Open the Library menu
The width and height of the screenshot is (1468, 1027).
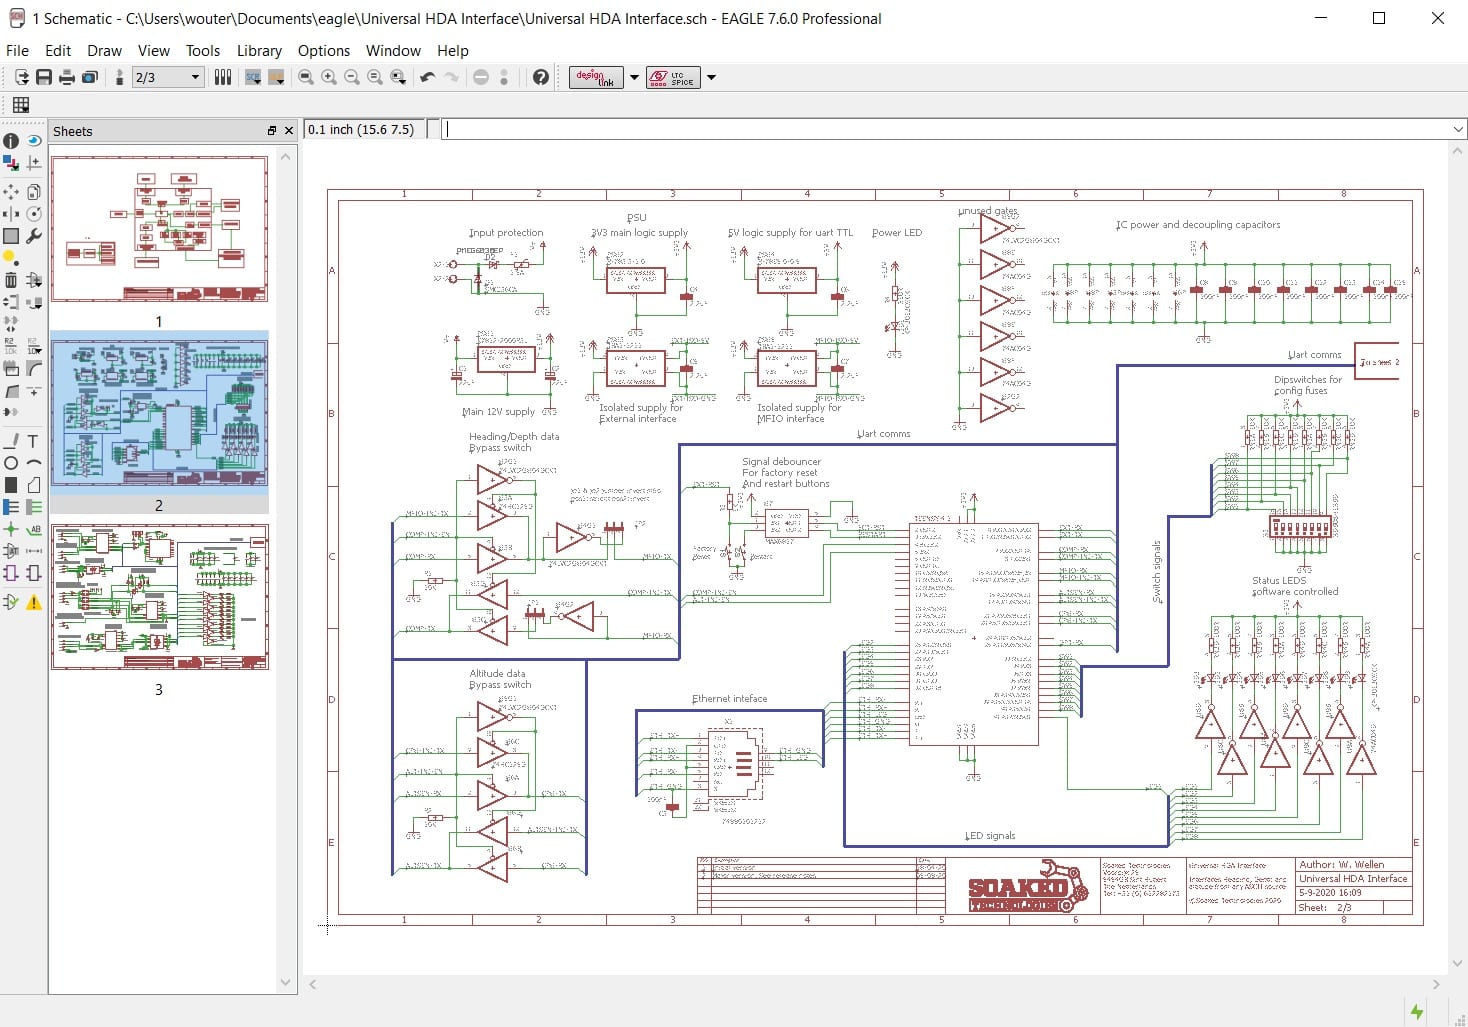point(259,50)
